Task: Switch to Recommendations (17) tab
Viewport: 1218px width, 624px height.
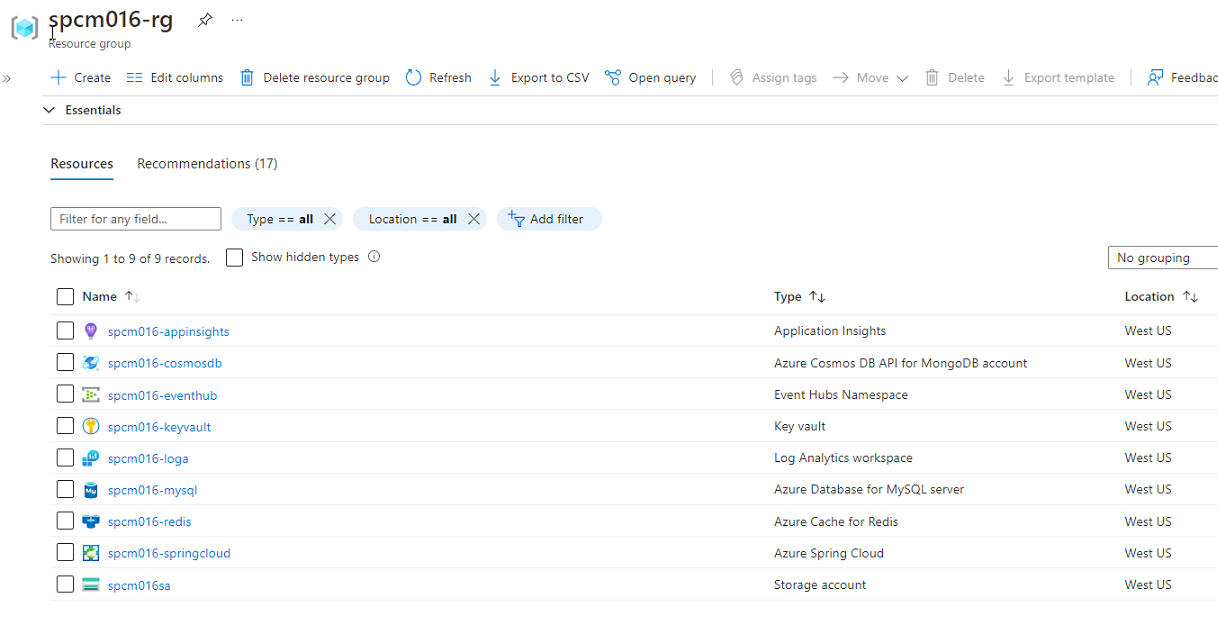Action: point(207,164)
